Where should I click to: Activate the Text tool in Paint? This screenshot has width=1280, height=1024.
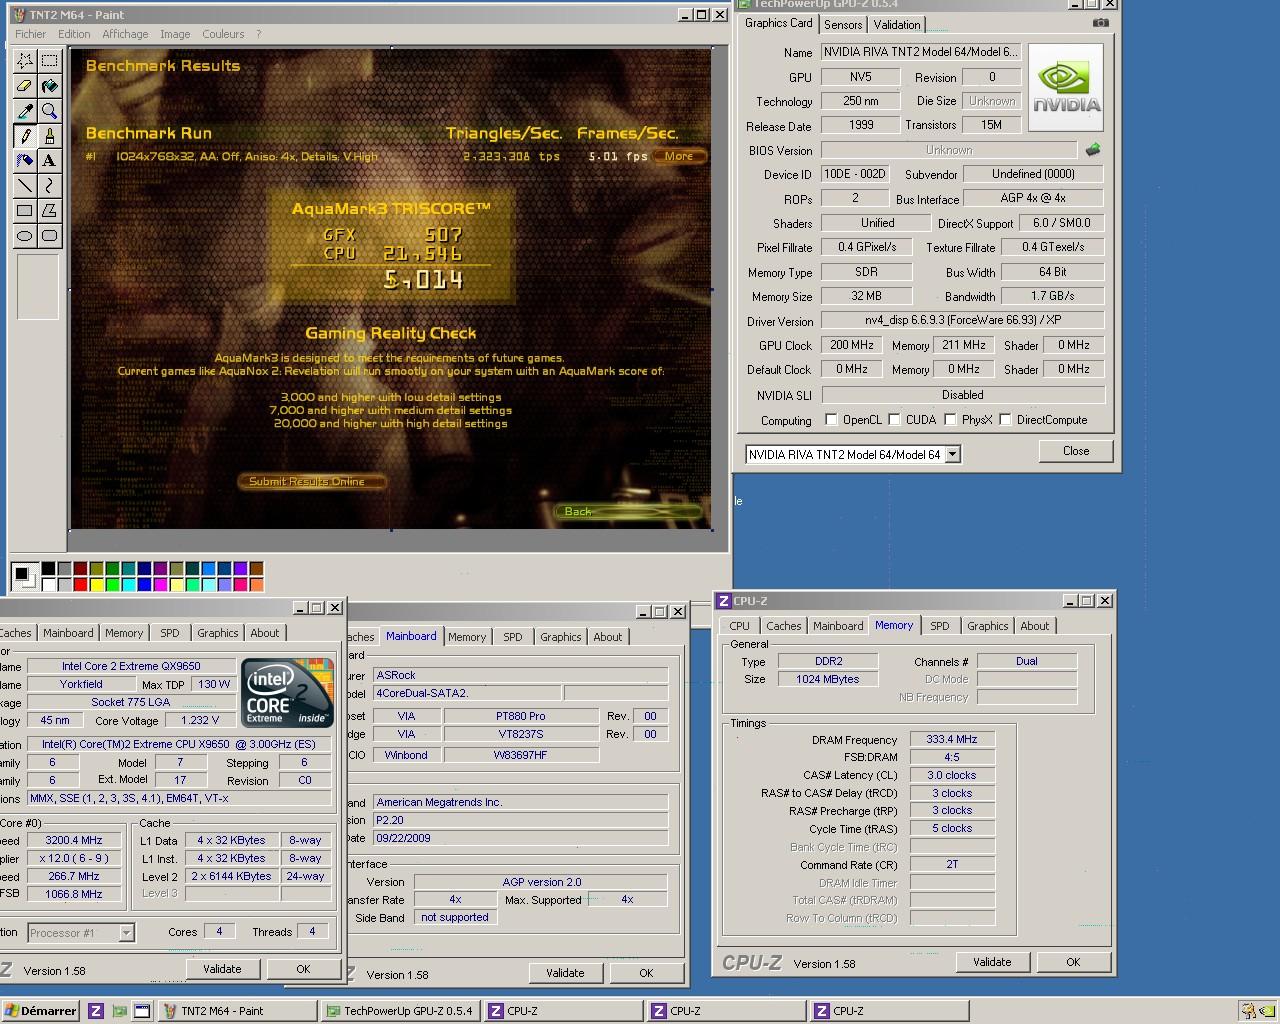49,160
